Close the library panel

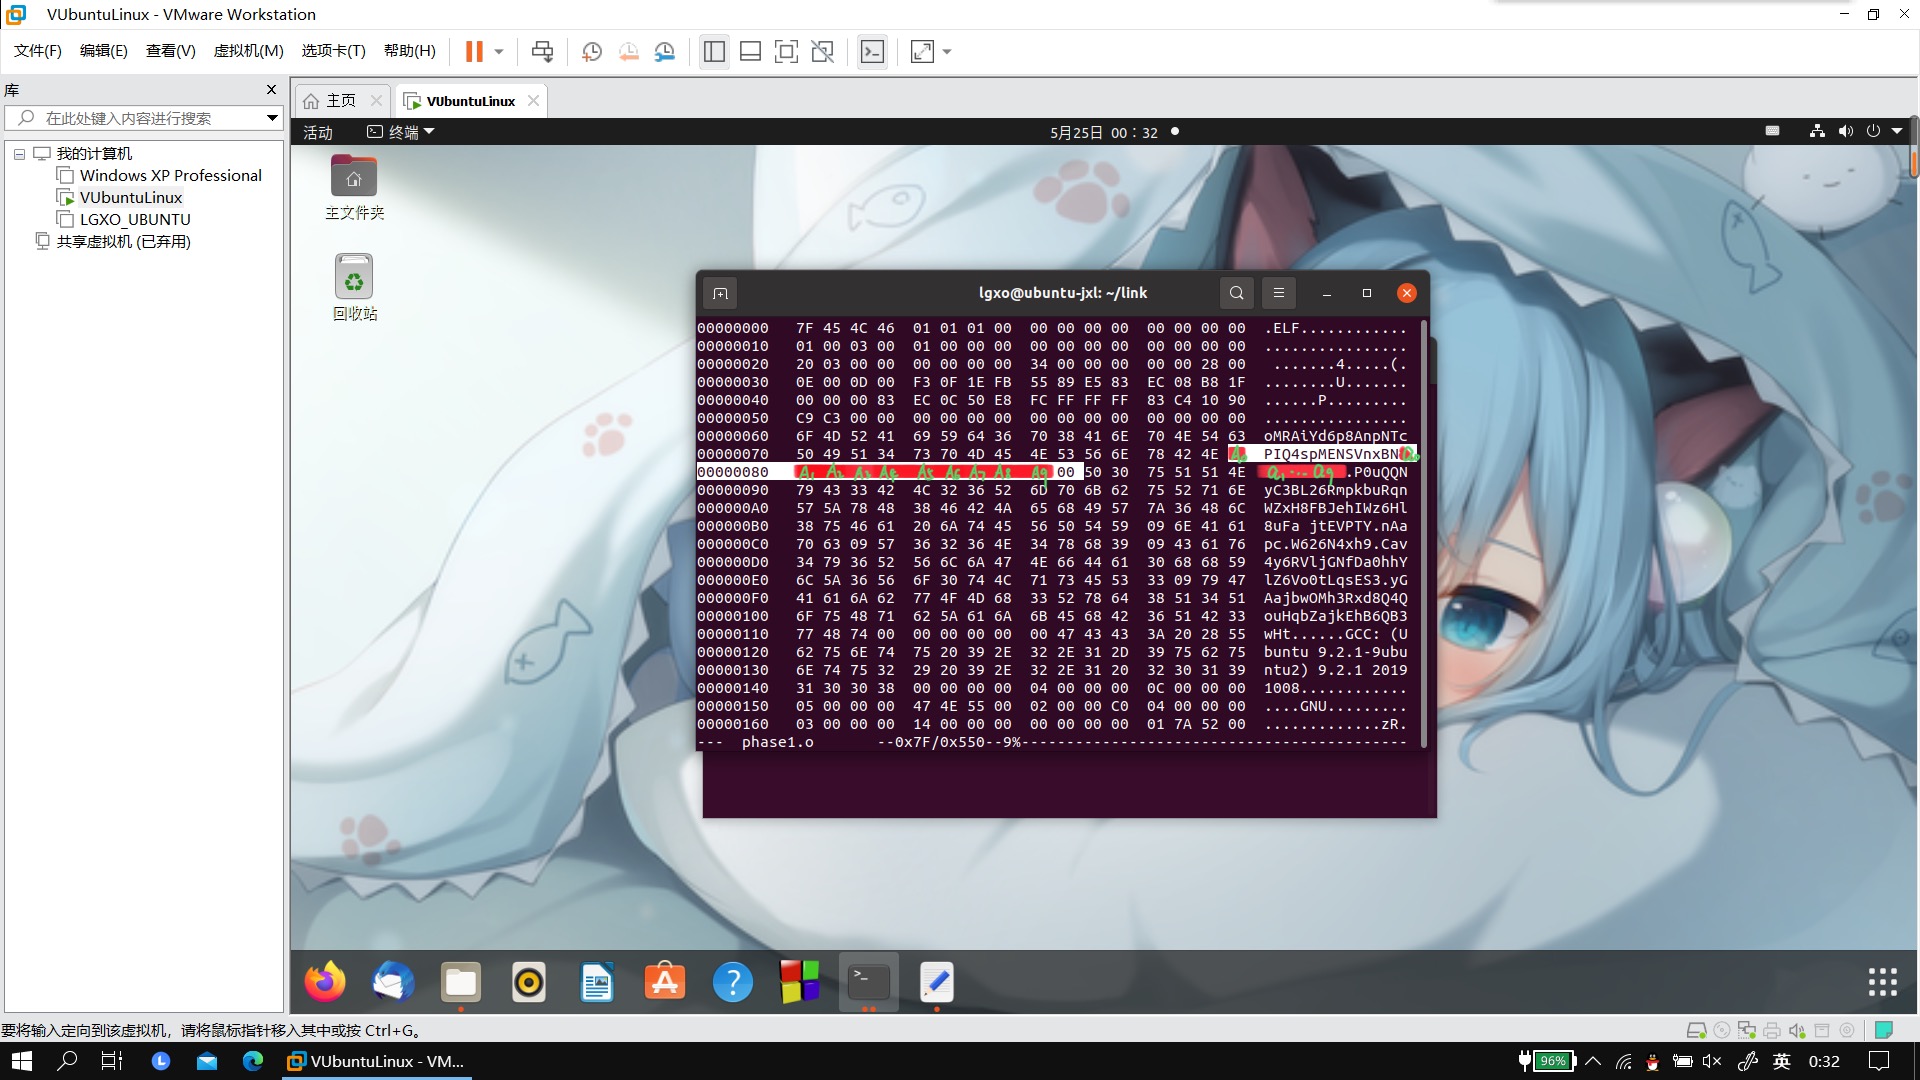pos(271,90)
